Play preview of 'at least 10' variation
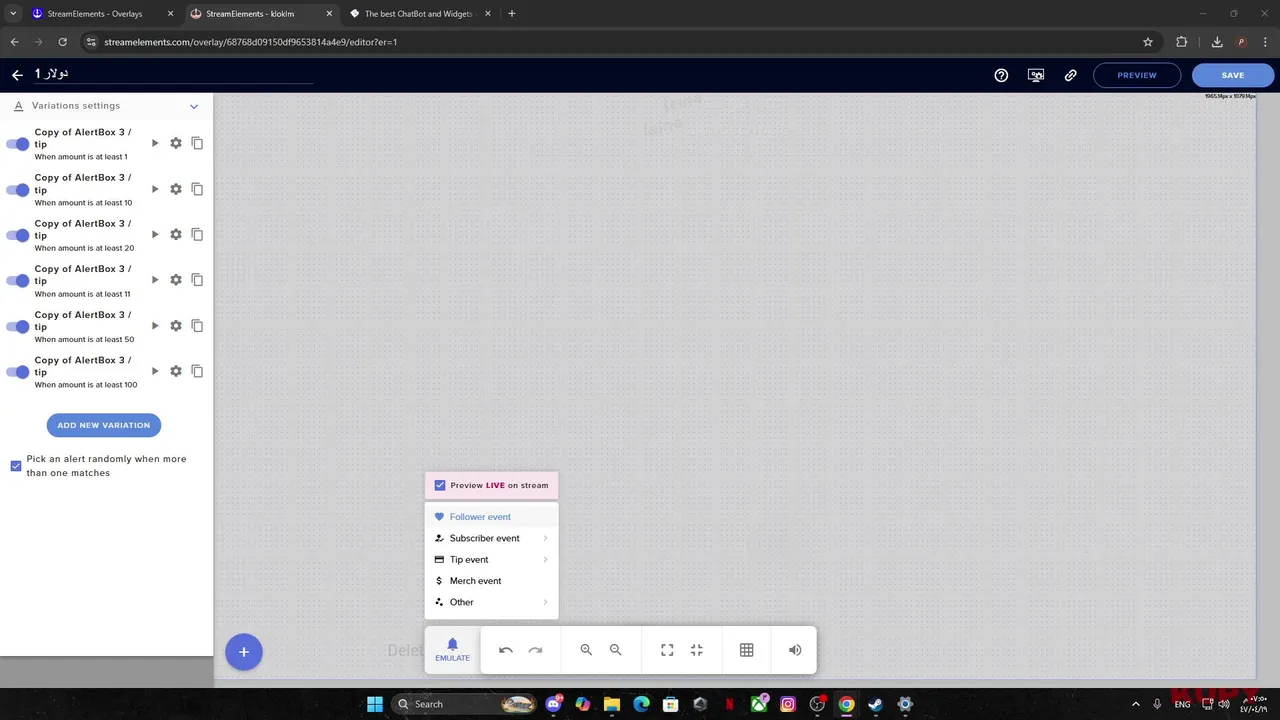This screenshot has height=720, width=1280. tap(155, 189)
